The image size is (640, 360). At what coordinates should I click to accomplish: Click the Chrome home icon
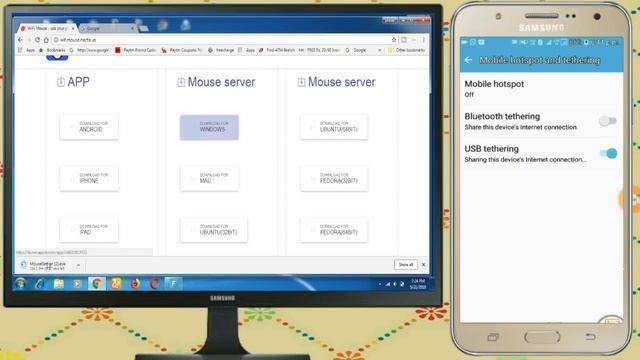coord(46,40)
